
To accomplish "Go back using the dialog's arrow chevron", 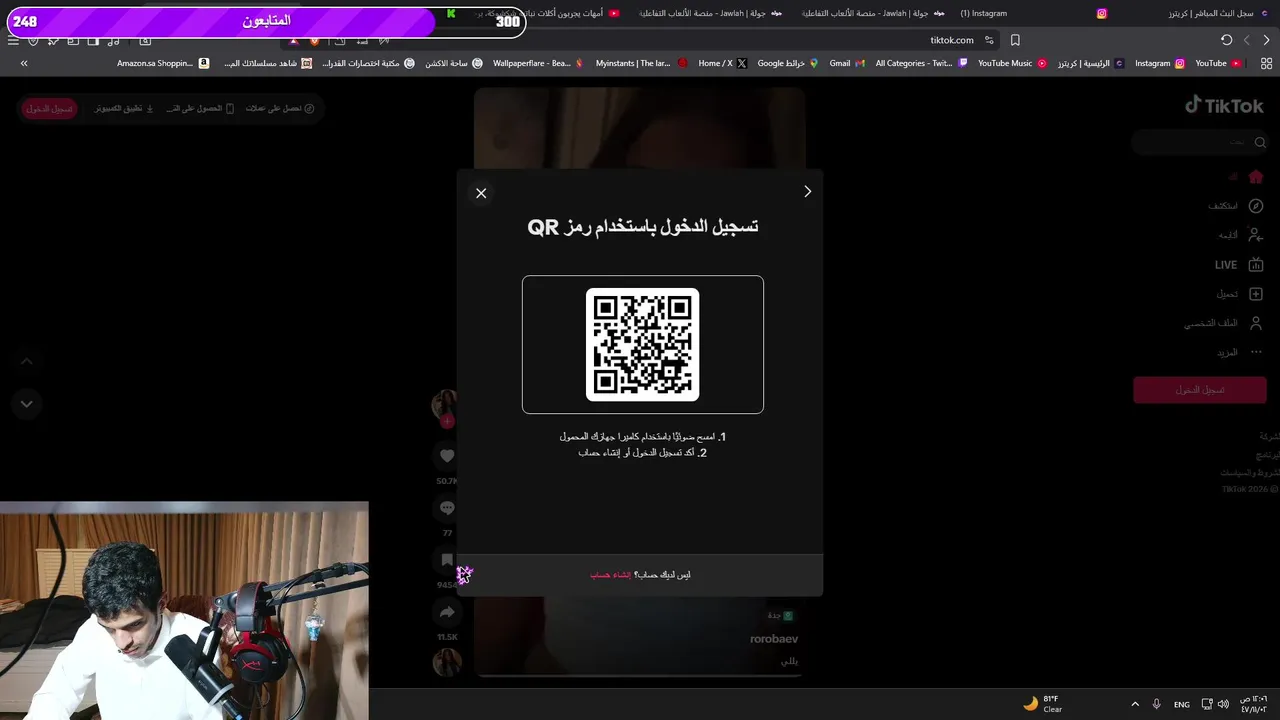I will 807,191.
